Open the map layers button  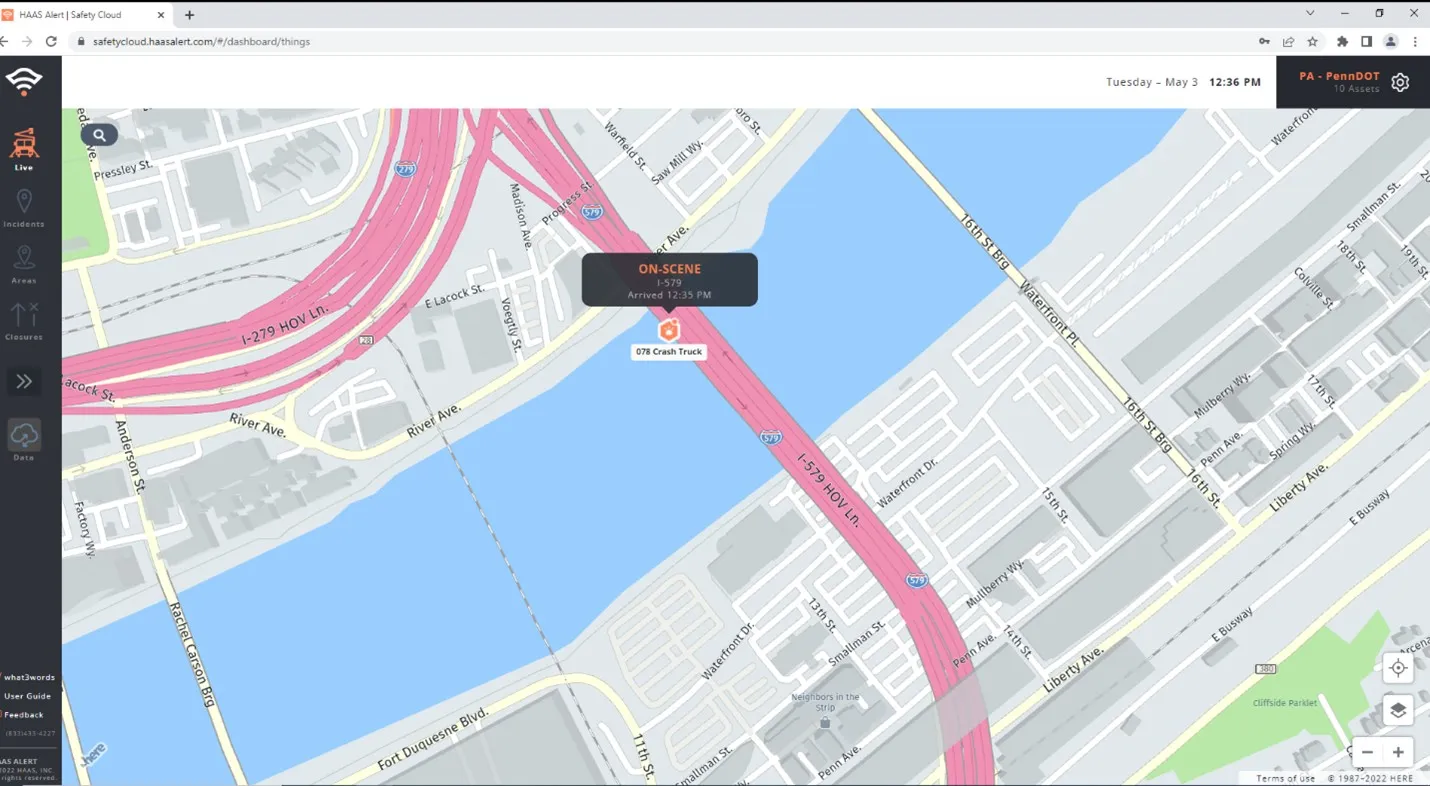click(x=1398, y=710)
